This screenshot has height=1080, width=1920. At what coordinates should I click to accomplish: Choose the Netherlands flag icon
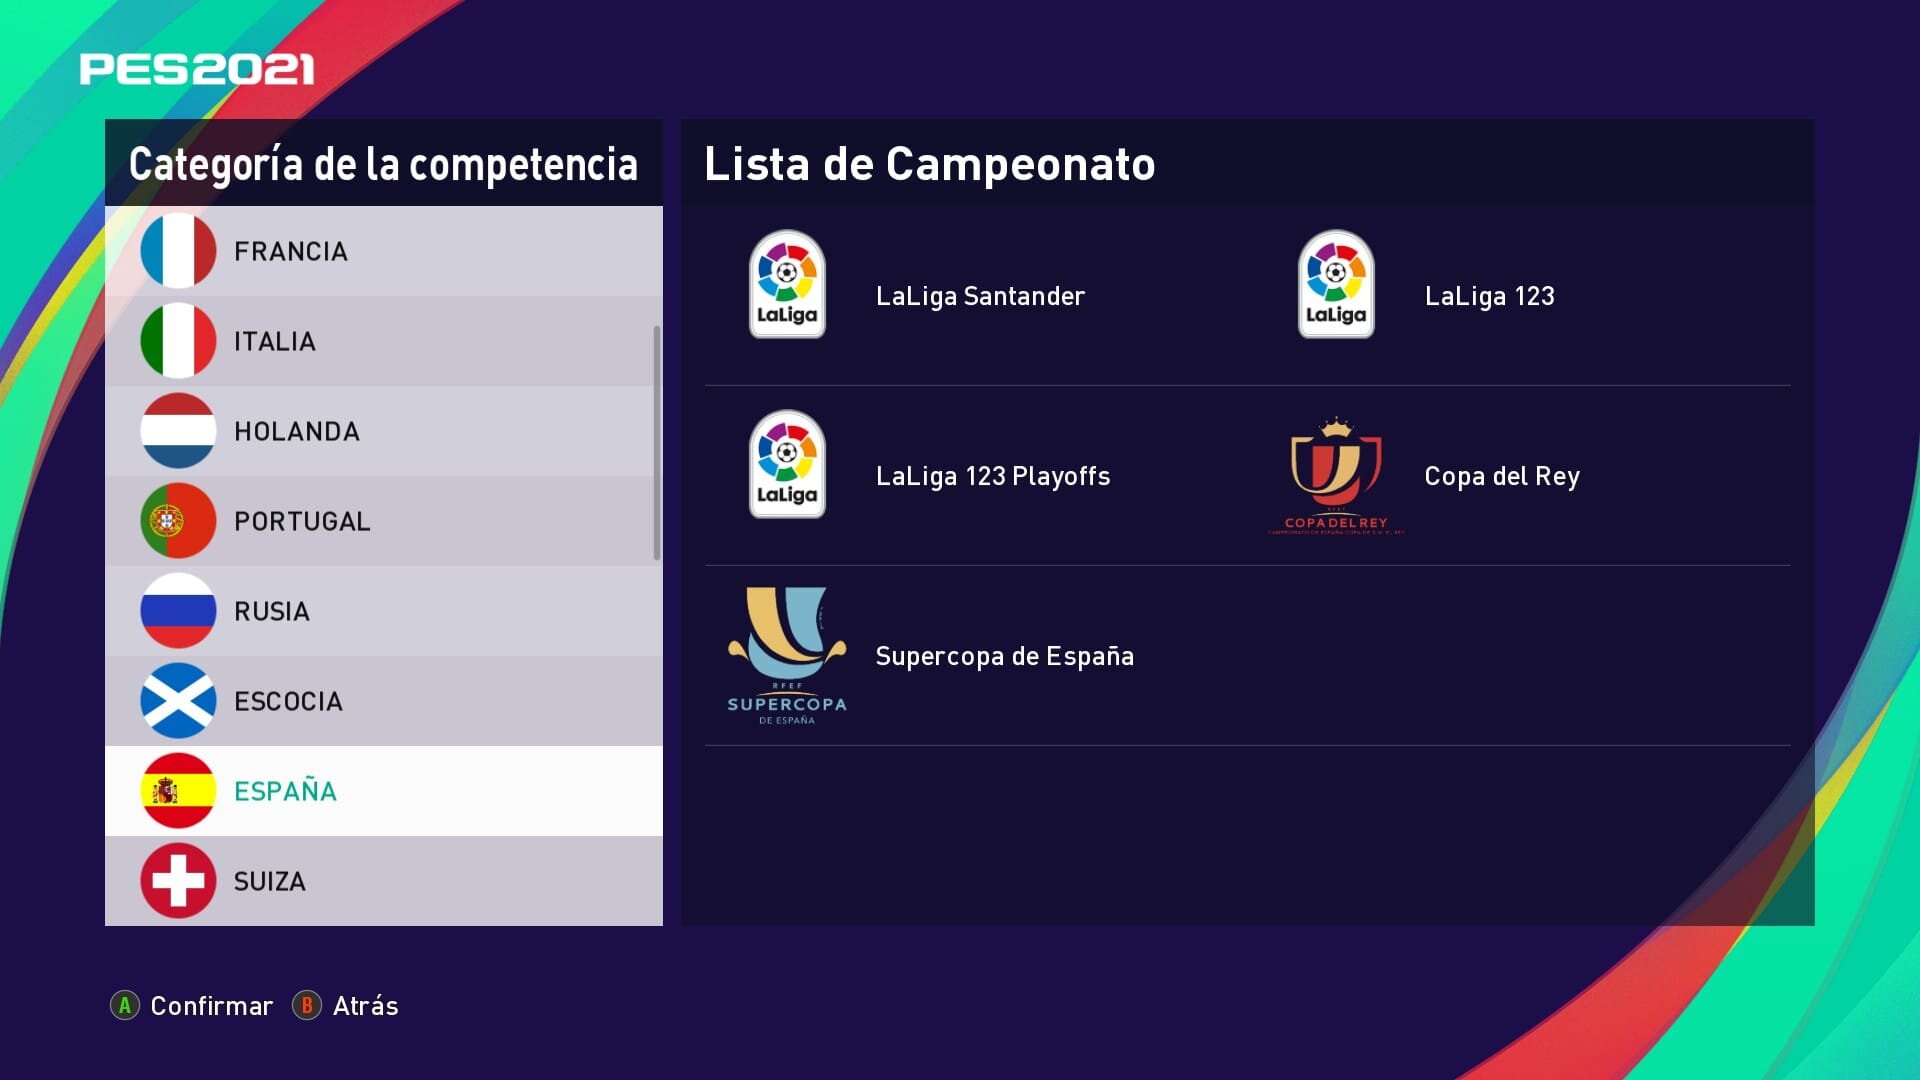[x=178, y=431]
